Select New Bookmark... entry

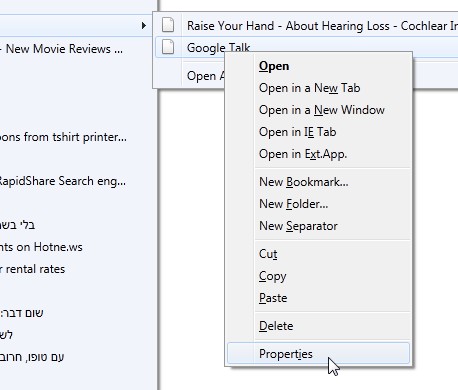[318, 182]
